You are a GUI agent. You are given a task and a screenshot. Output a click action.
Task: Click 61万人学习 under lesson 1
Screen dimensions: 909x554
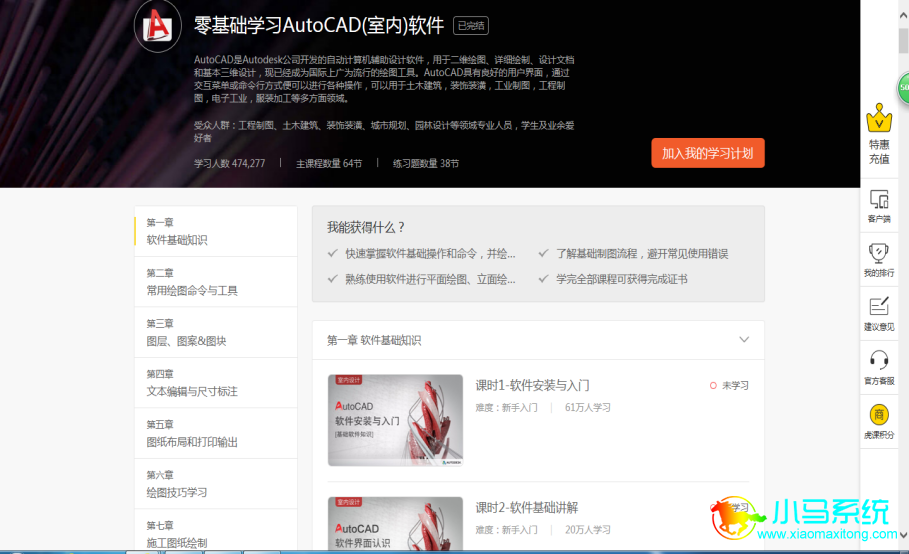click(x=587, y=407)
